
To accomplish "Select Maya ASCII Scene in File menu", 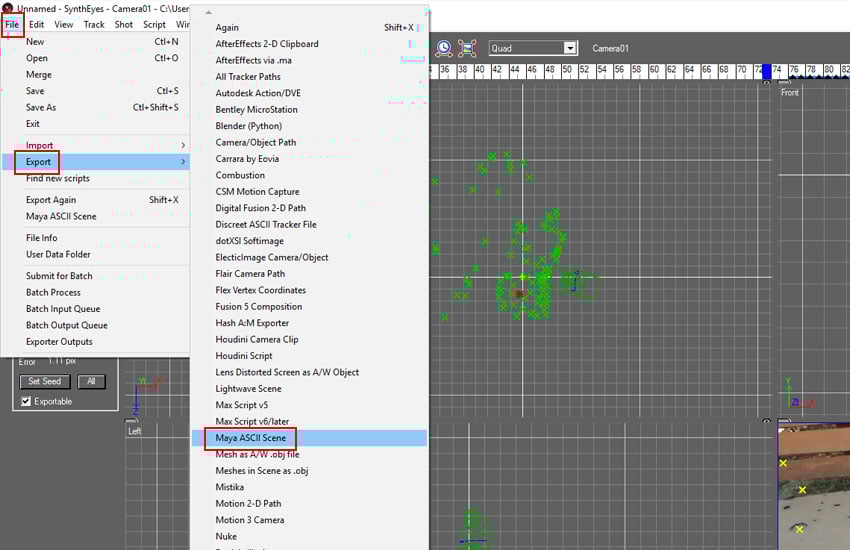I will [96, 216].
